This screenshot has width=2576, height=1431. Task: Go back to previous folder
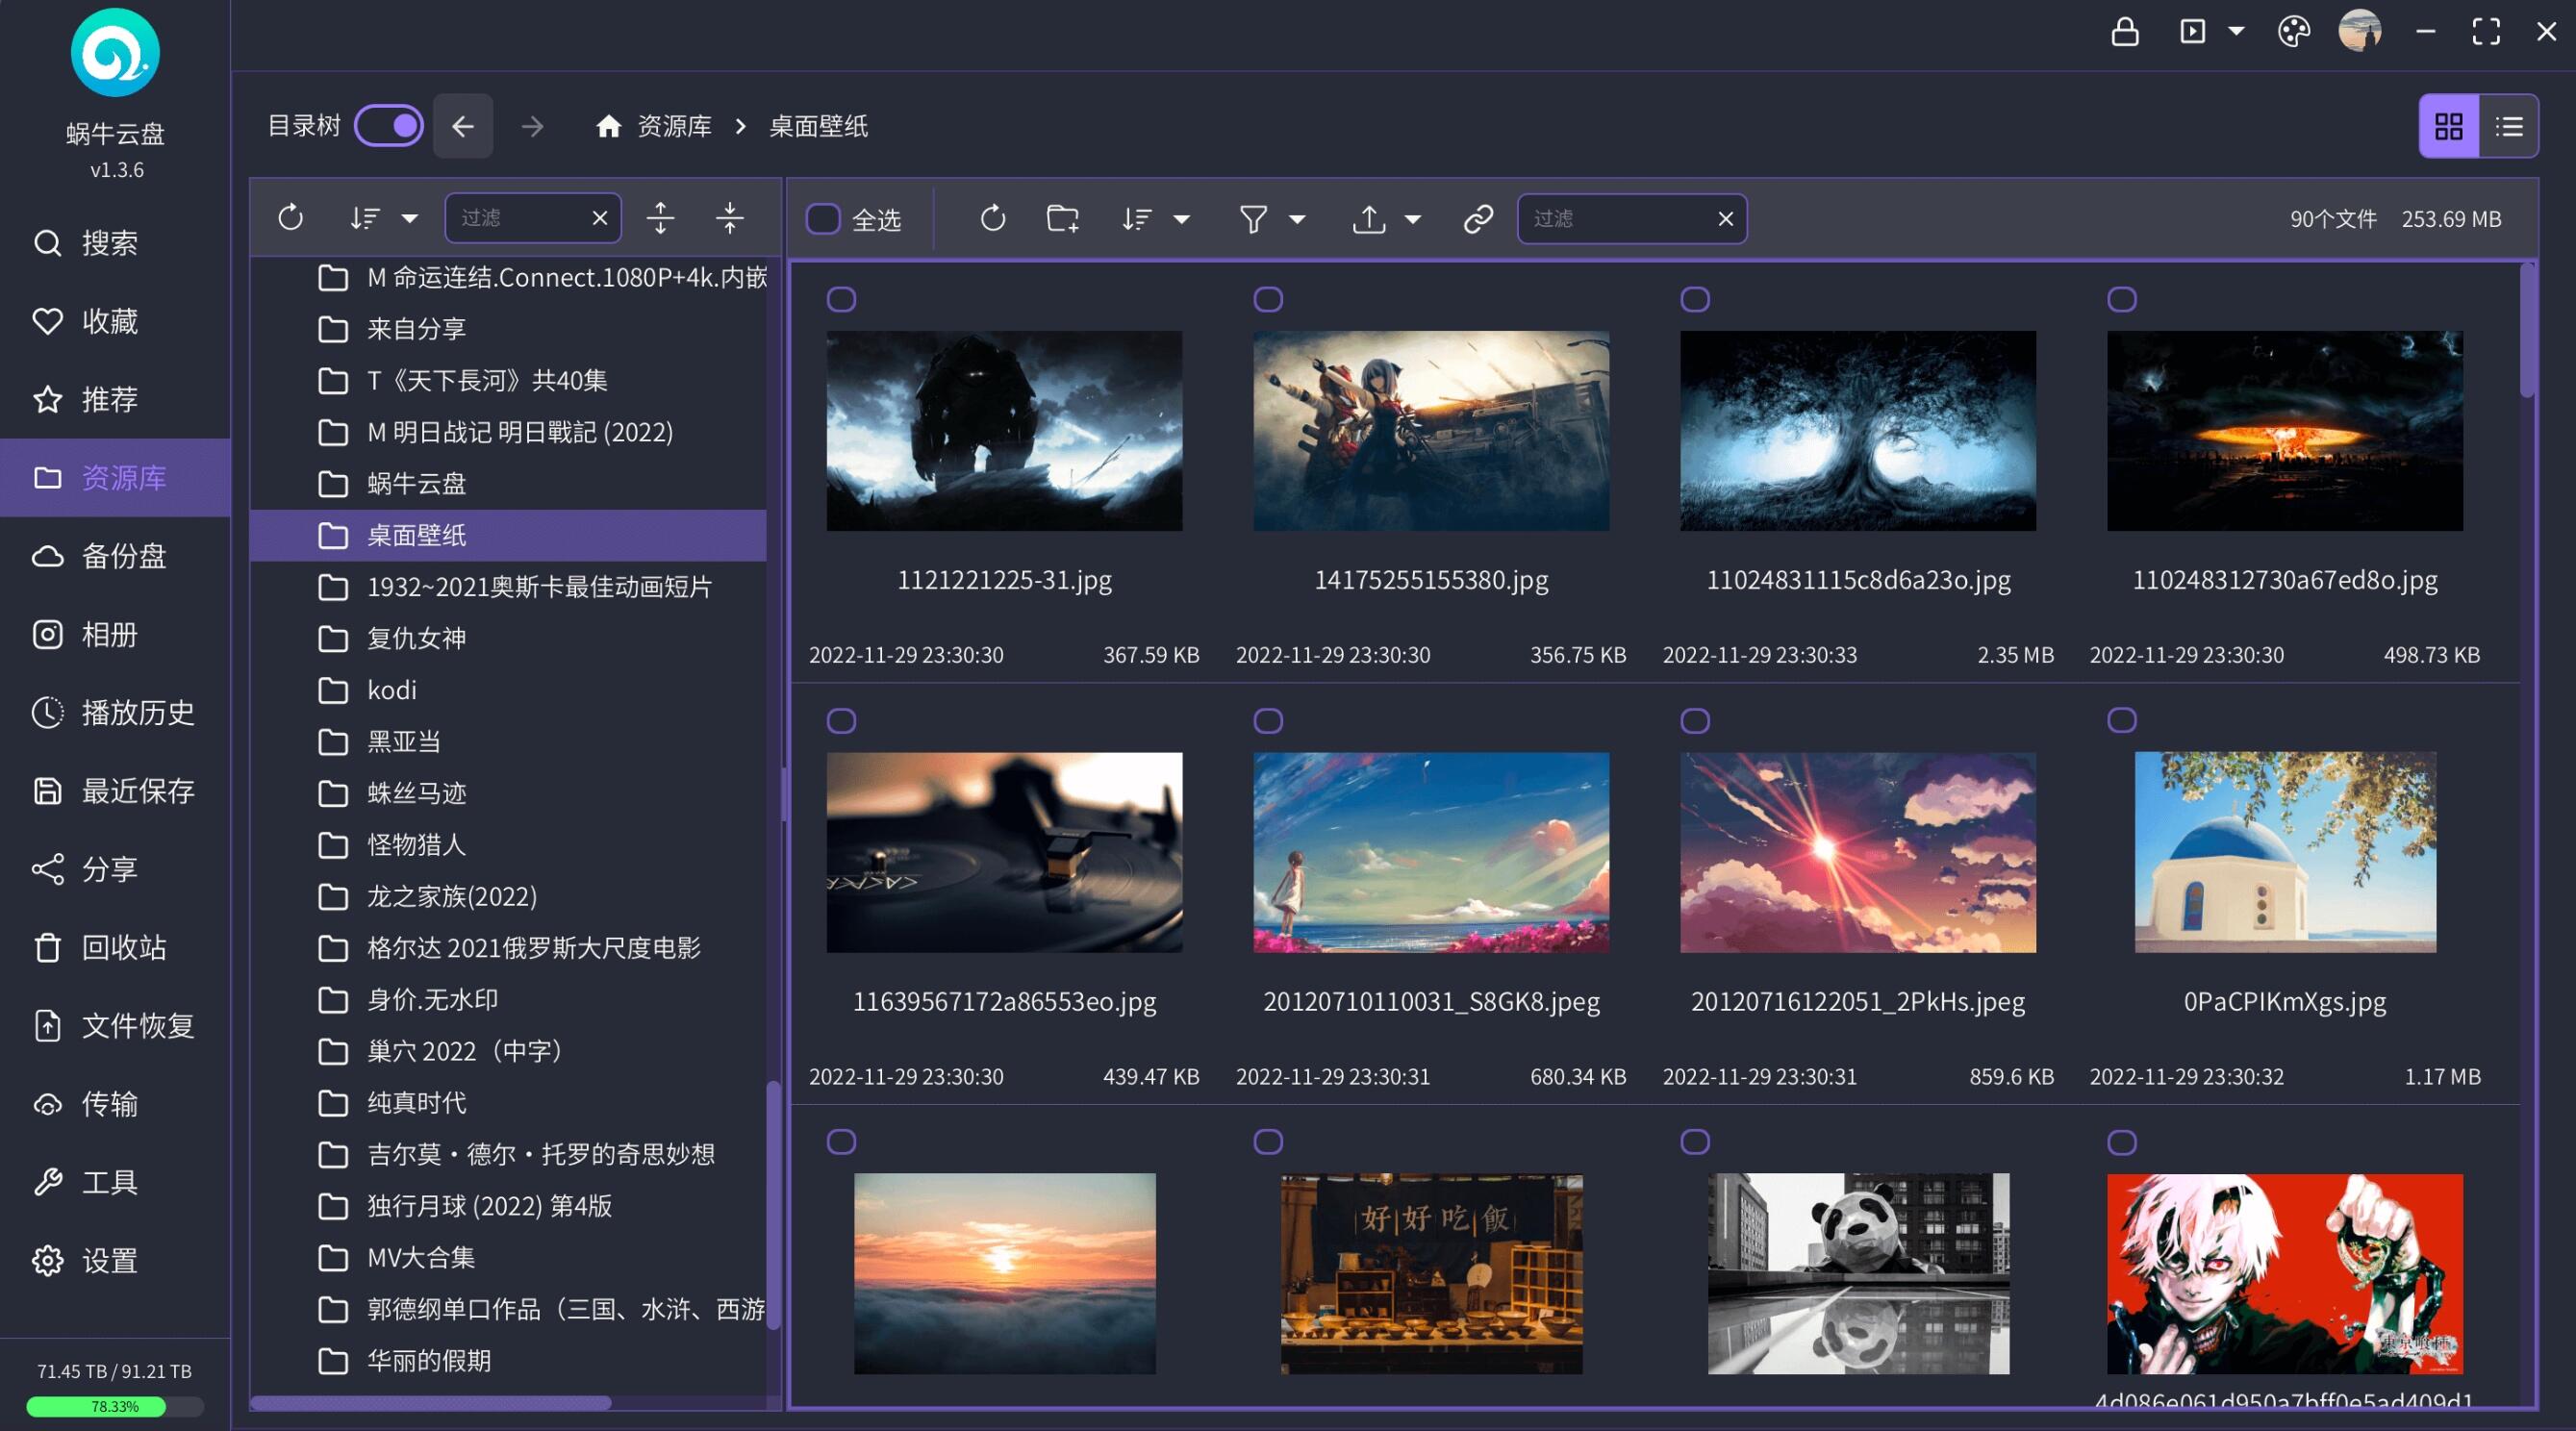click(x=462, y=126)
